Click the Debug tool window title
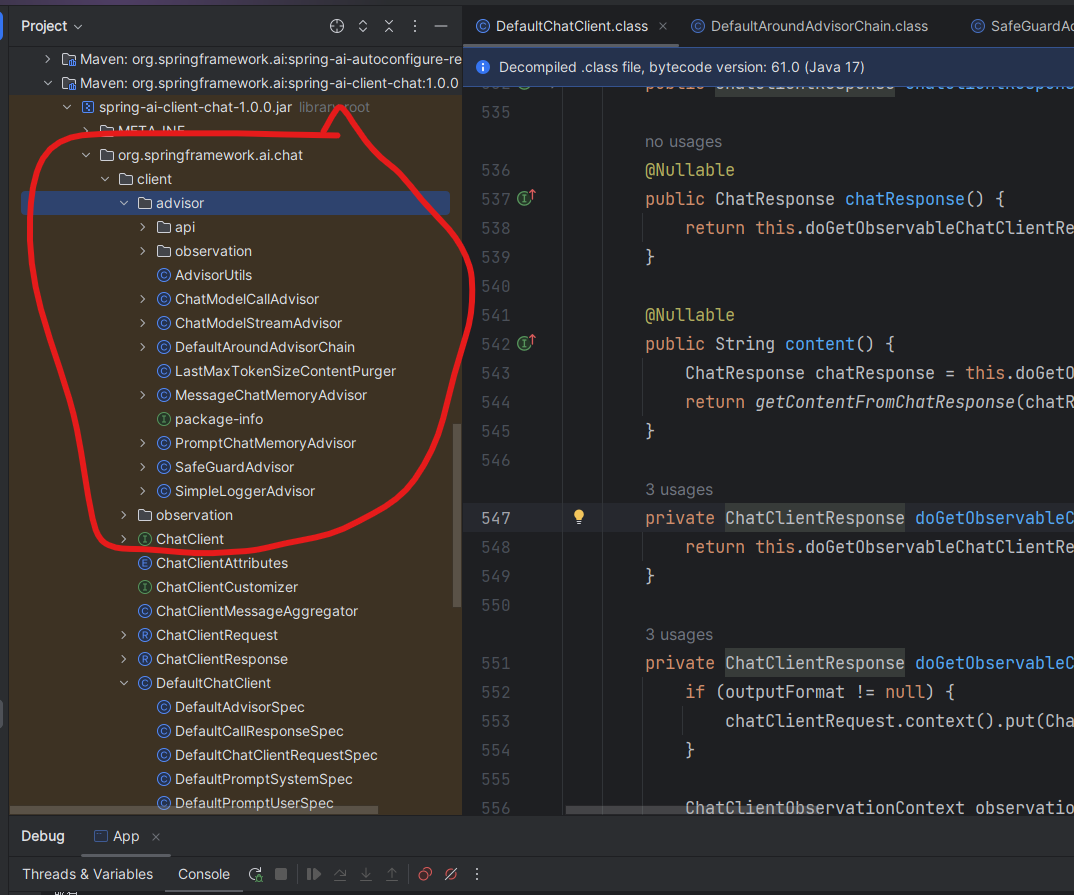The height and width of the screenshot is (895, 1074). (x=42, y=836)
